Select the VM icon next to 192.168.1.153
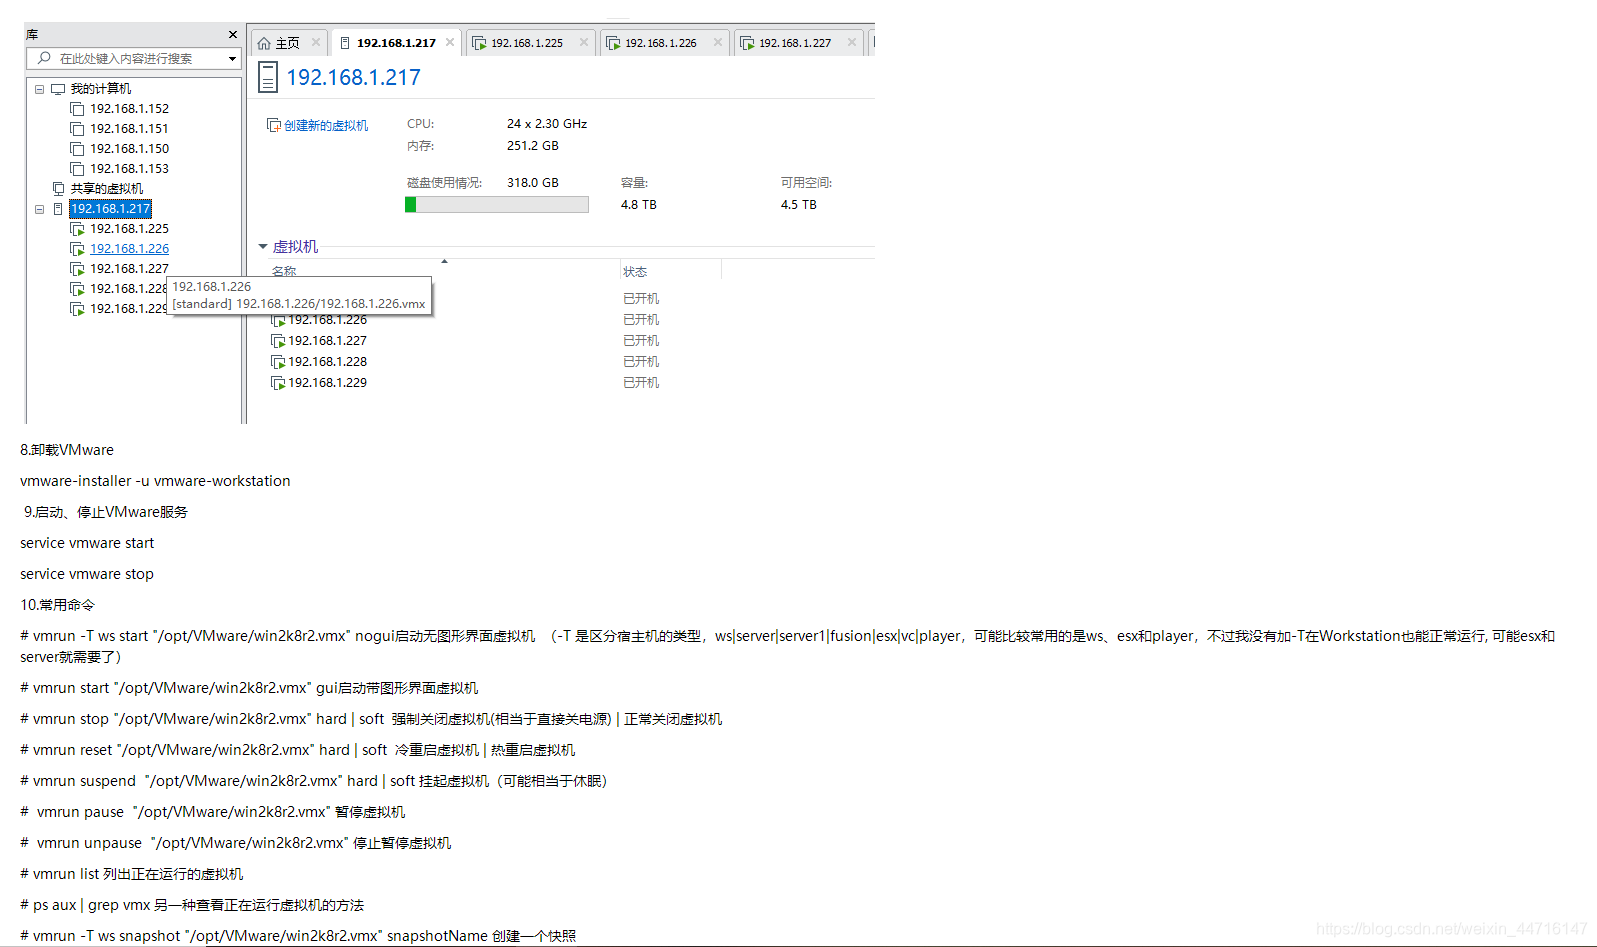Viewport: 1597px width, 947px height. pyautogui.click(x=77, y=169)
